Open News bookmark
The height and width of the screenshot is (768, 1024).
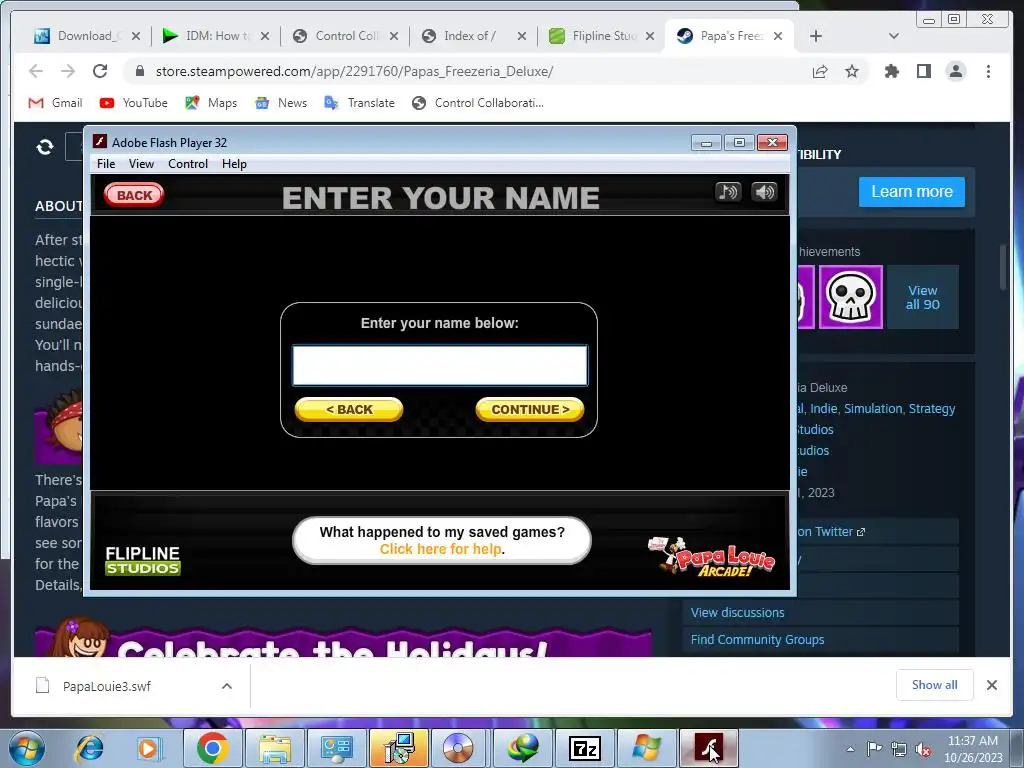click(x=281, y=103)
